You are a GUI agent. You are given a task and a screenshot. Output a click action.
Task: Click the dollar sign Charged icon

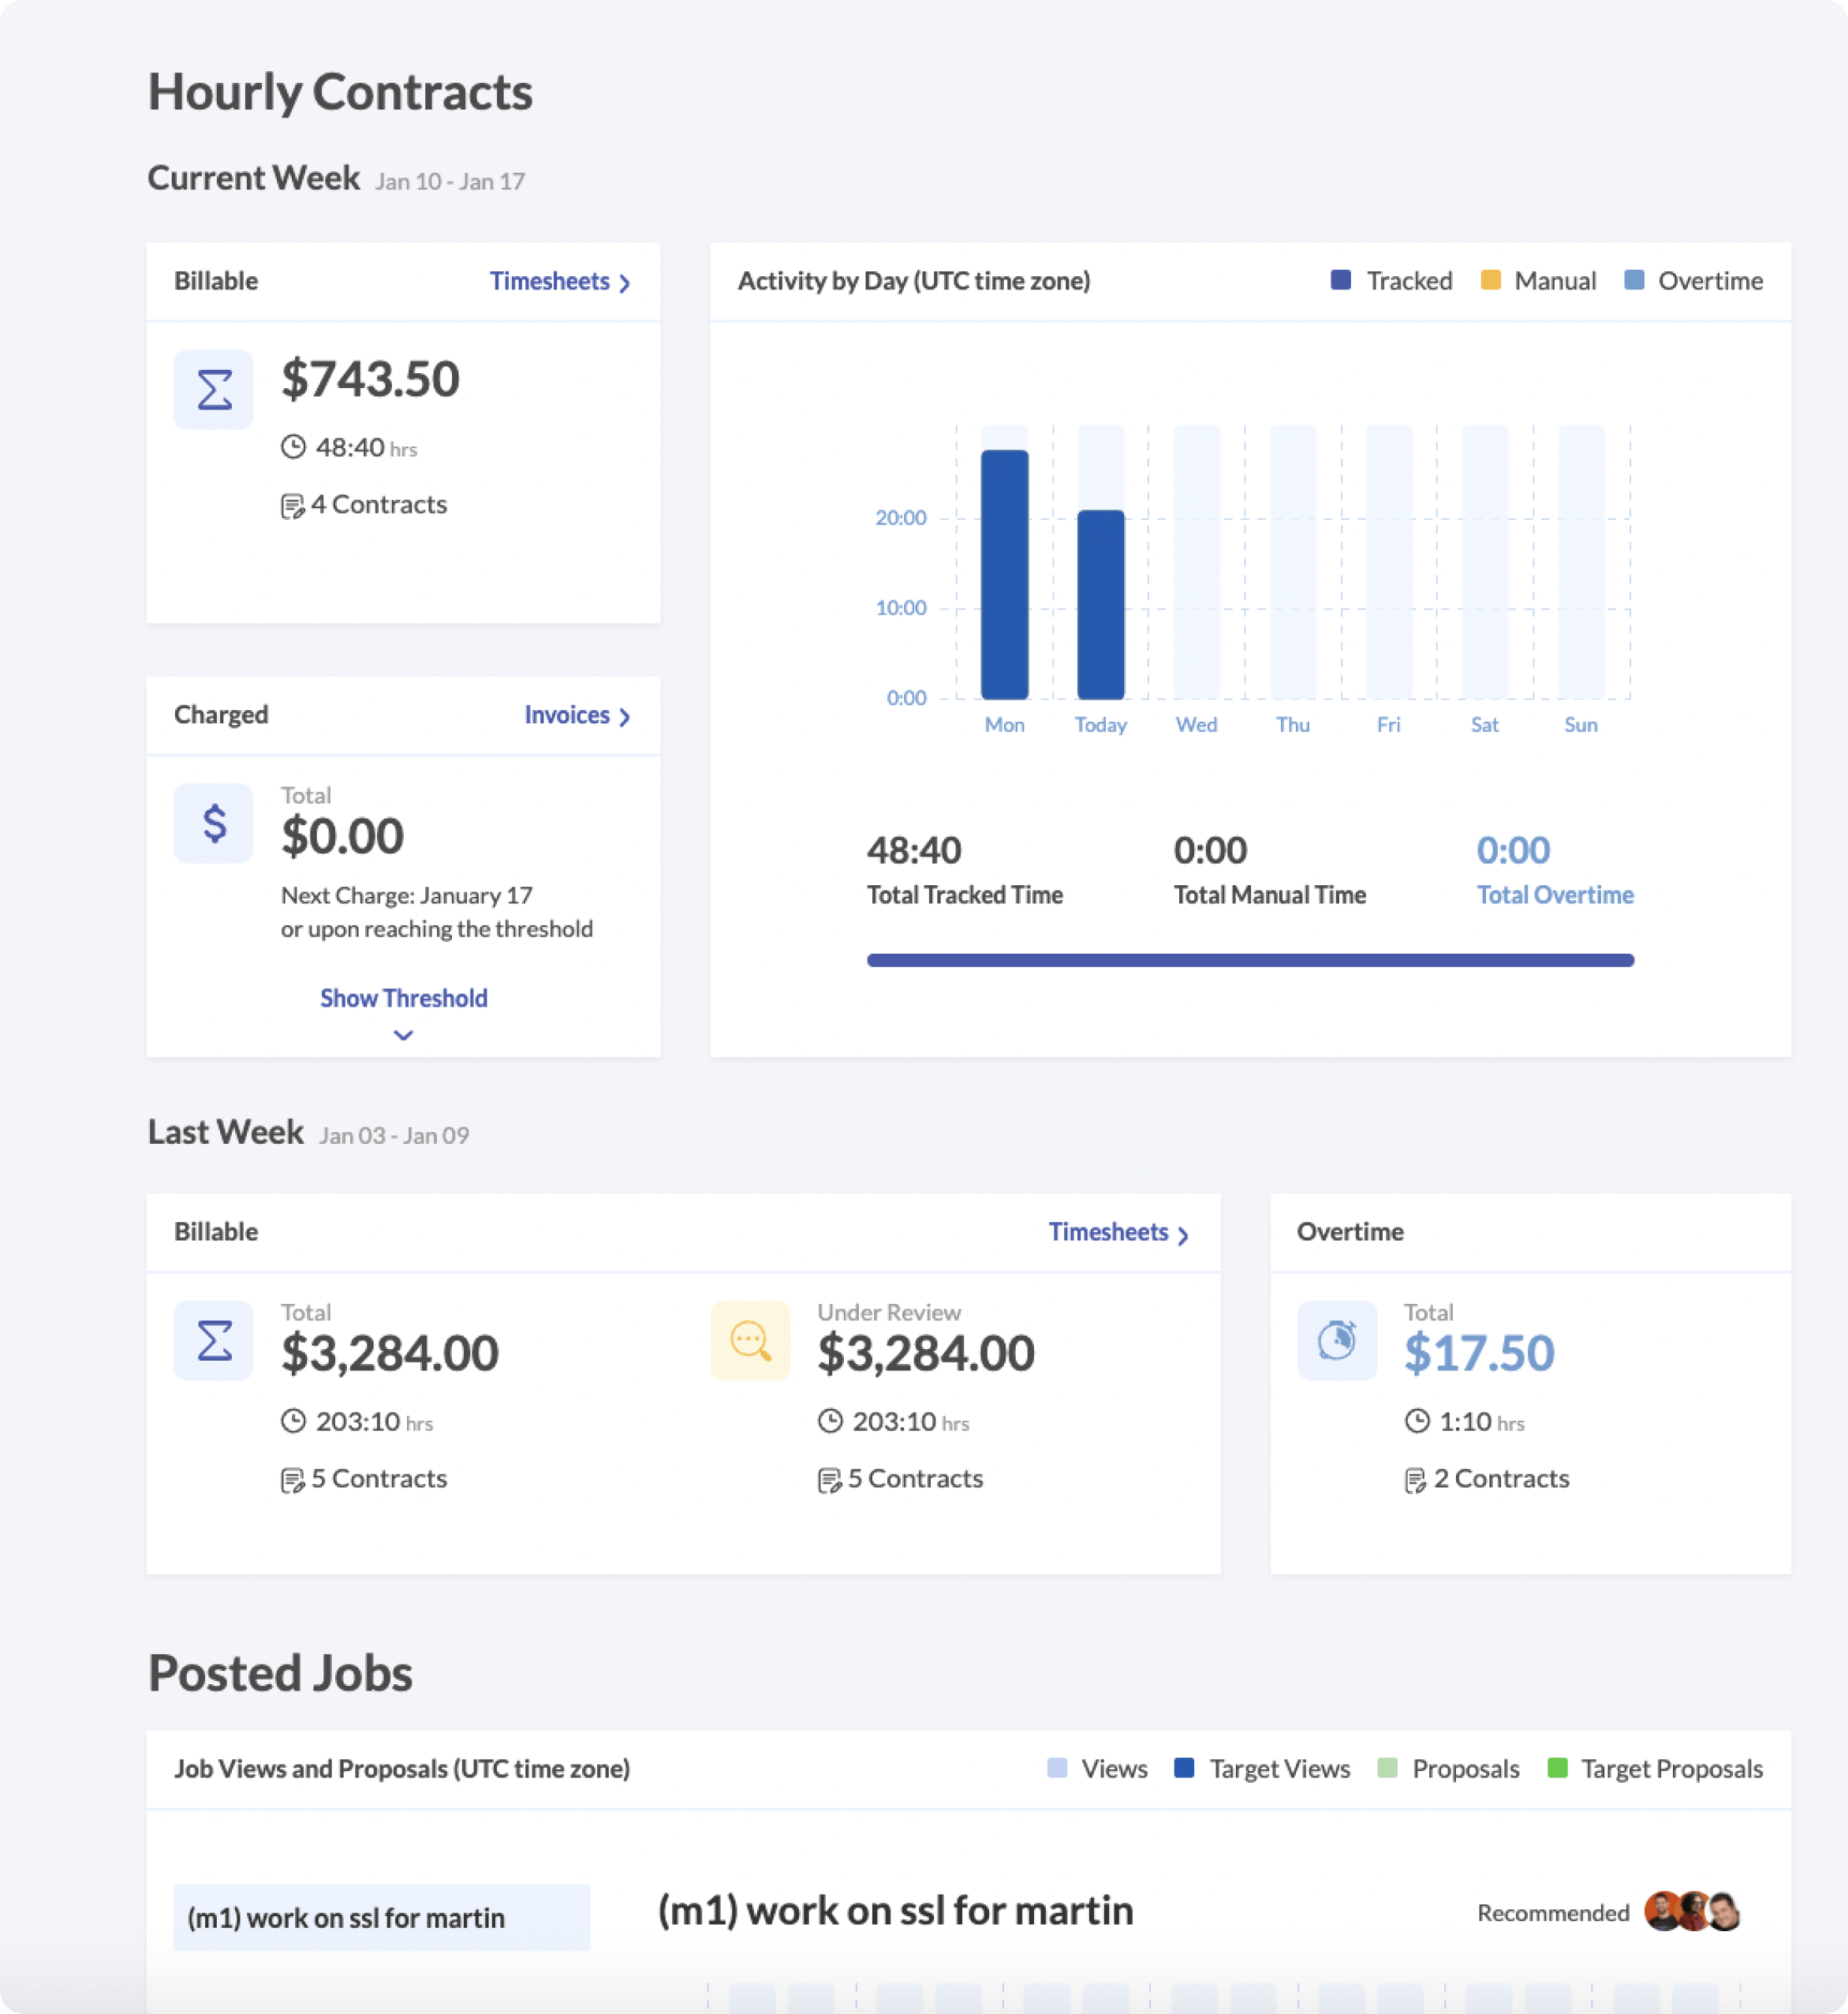[213, 823]
